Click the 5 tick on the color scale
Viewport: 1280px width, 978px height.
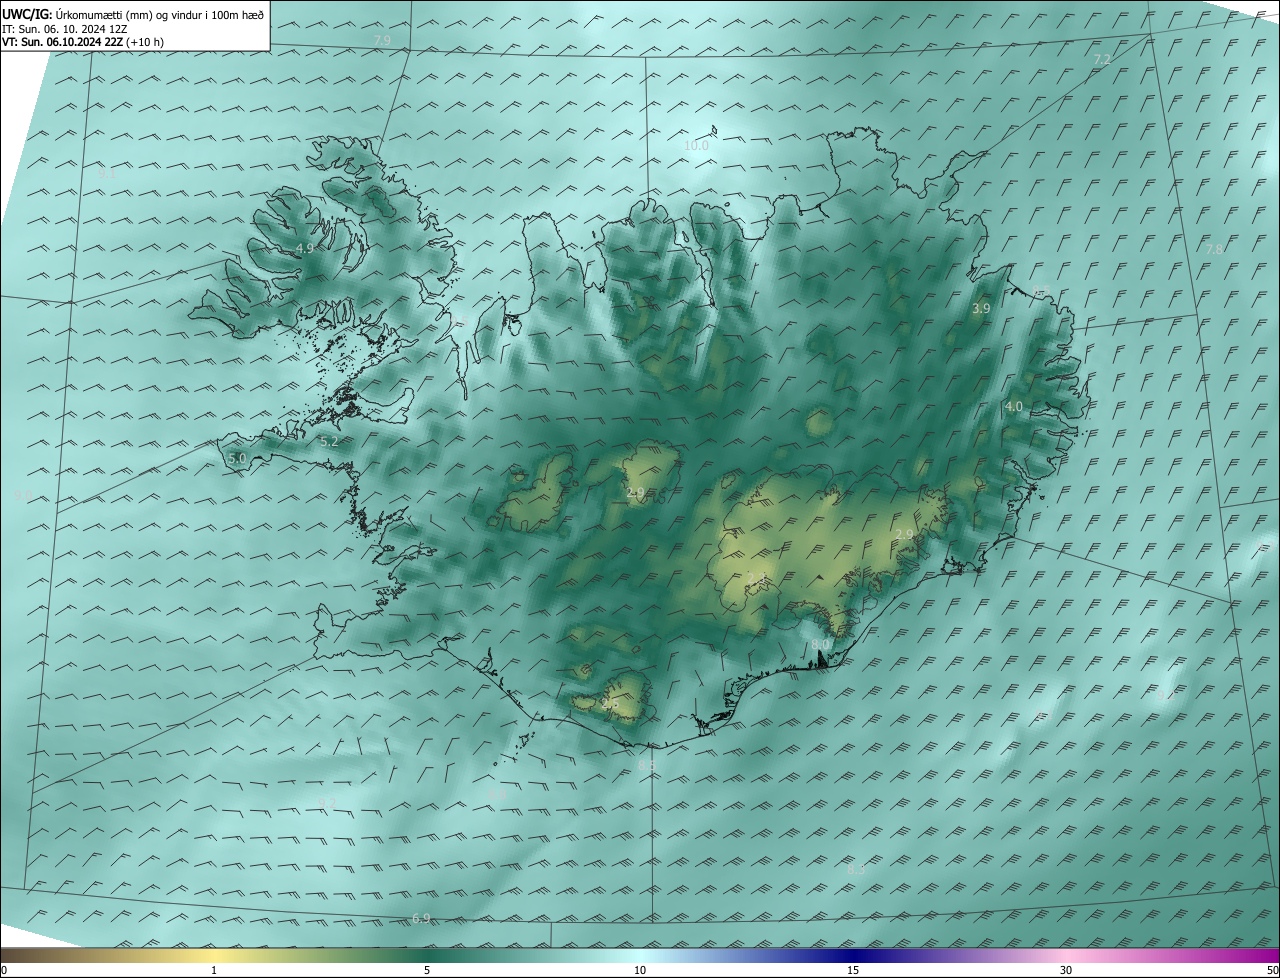tap(427, 970)
